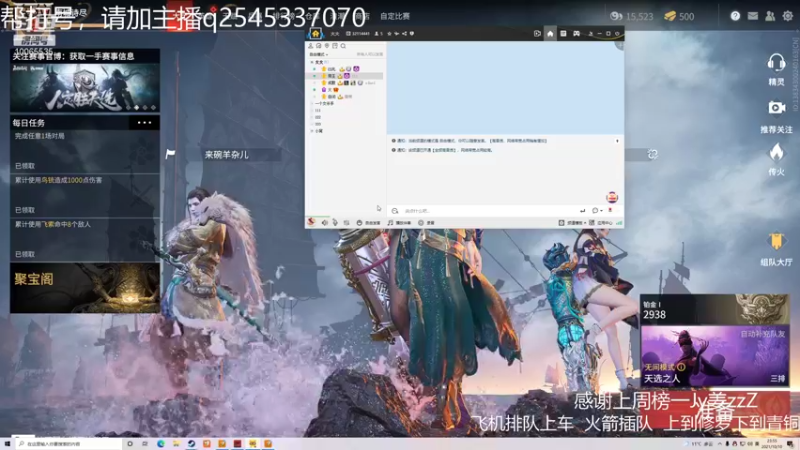Open the Edge browser taskbar icon
The width and height of the screenshot is (800, 450).
(161, 444)
